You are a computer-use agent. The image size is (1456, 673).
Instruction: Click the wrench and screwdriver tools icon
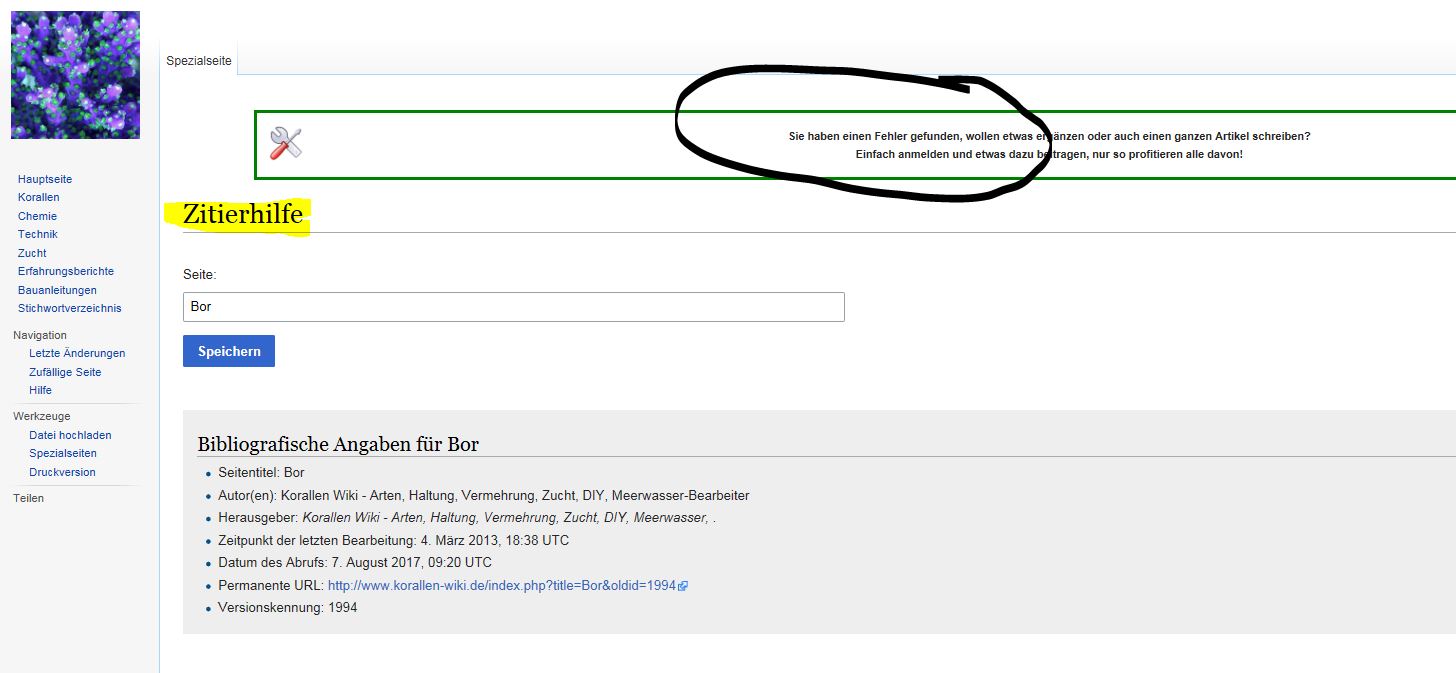[x=286, y=143]
